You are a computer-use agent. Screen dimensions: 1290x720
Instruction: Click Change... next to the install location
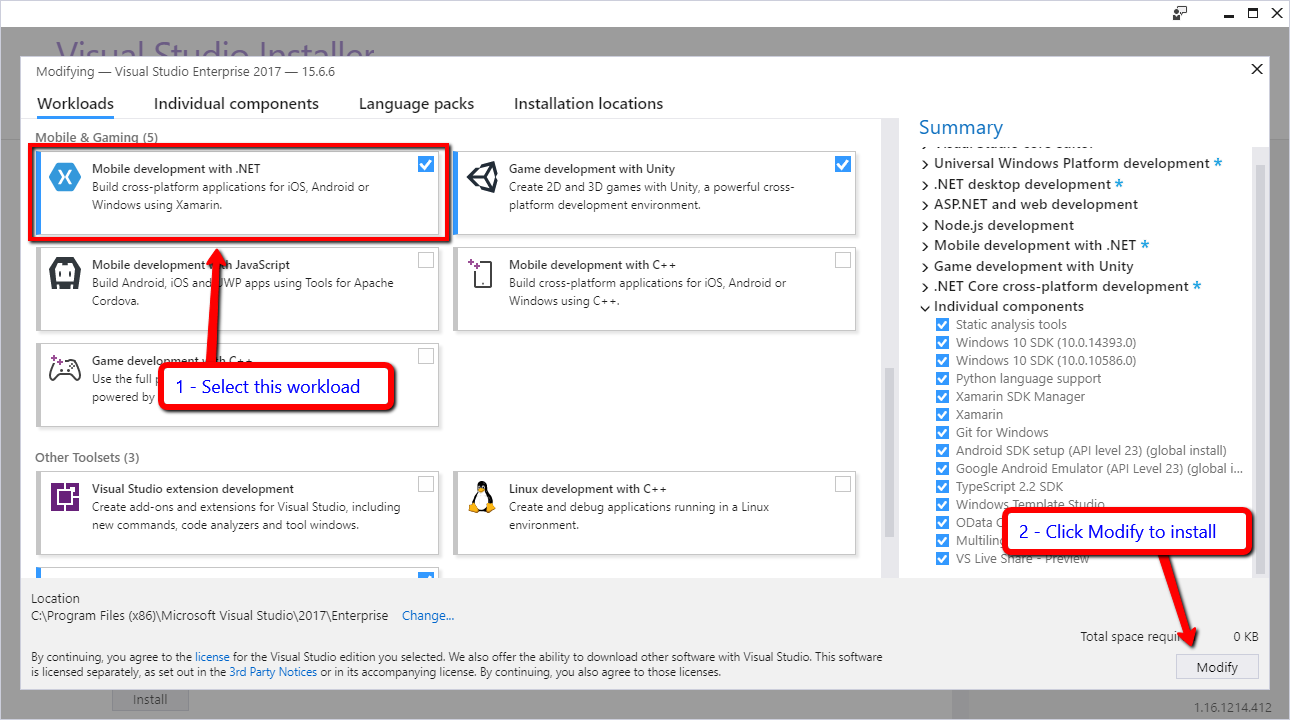[x=428, y=616]
